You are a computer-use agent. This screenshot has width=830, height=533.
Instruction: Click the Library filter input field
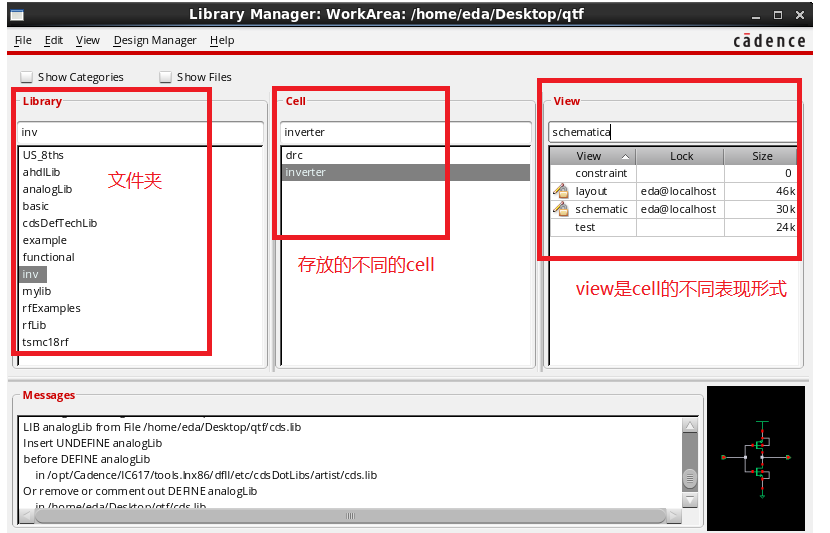click(140, 132)
